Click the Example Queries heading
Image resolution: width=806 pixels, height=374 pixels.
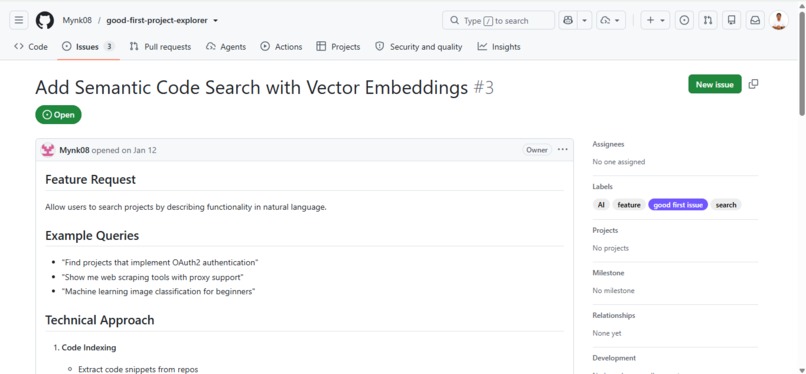tap(92, 235)
